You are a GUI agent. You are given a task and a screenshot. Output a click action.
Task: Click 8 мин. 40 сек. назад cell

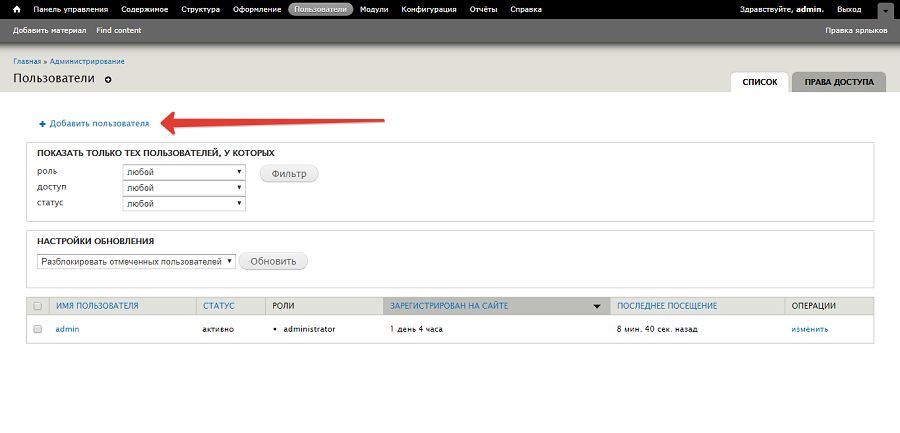pyautogui.click(x=657, y=329)
